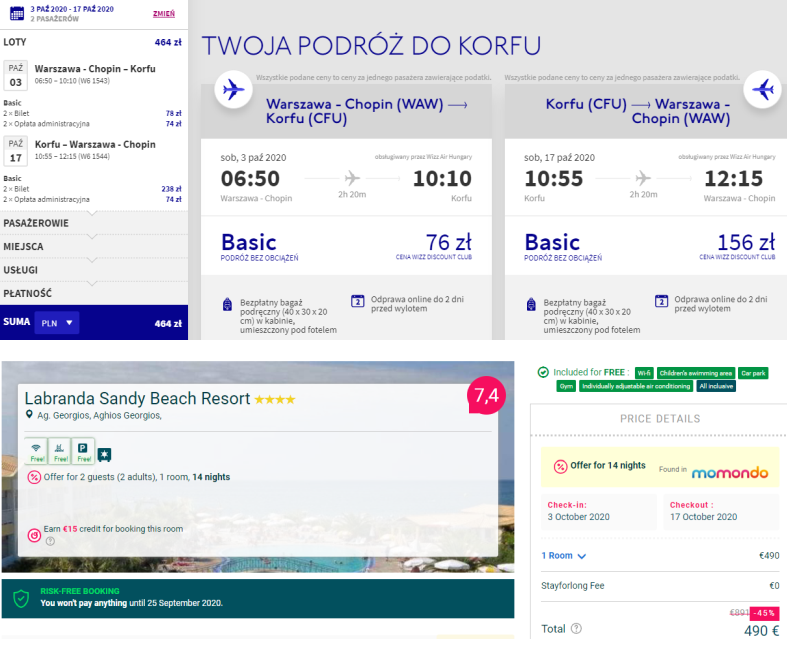Click the free swimming pool amenity icon
The width and height of the screenshot is (787, 648).
pos(60,451)
